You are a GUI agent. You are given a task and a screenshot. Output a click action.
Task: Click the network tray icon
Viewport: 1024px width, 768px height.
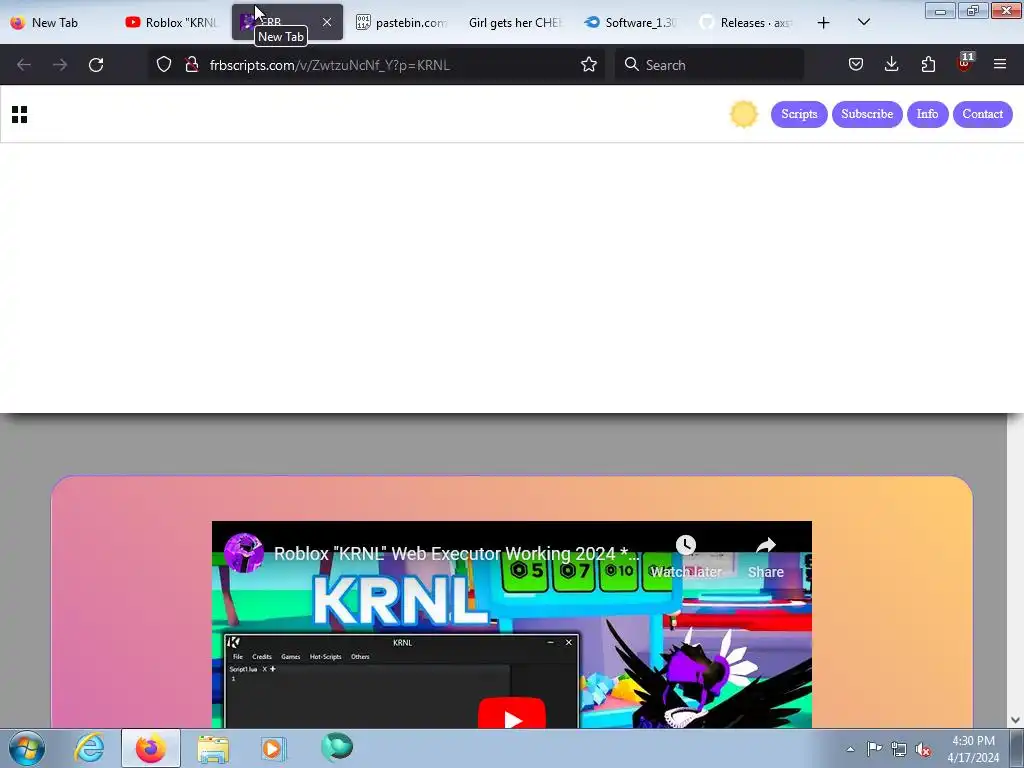pyautogui.click(x=899, y=750)
